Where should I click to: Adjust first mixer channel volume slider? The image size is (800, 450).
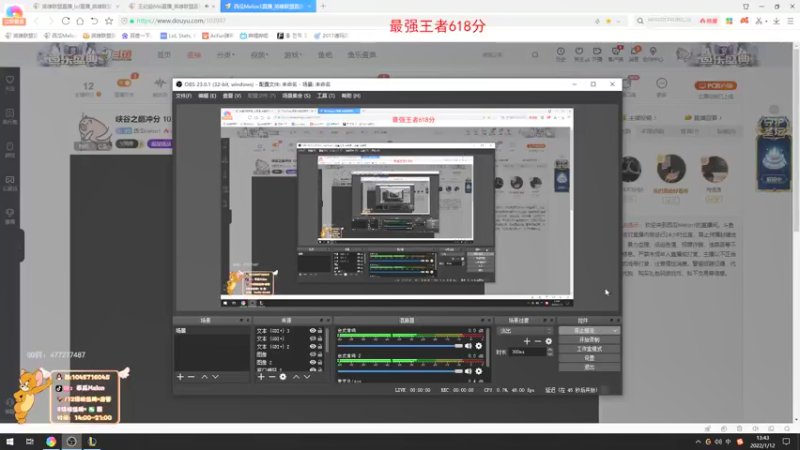click(x=399, y=346)
